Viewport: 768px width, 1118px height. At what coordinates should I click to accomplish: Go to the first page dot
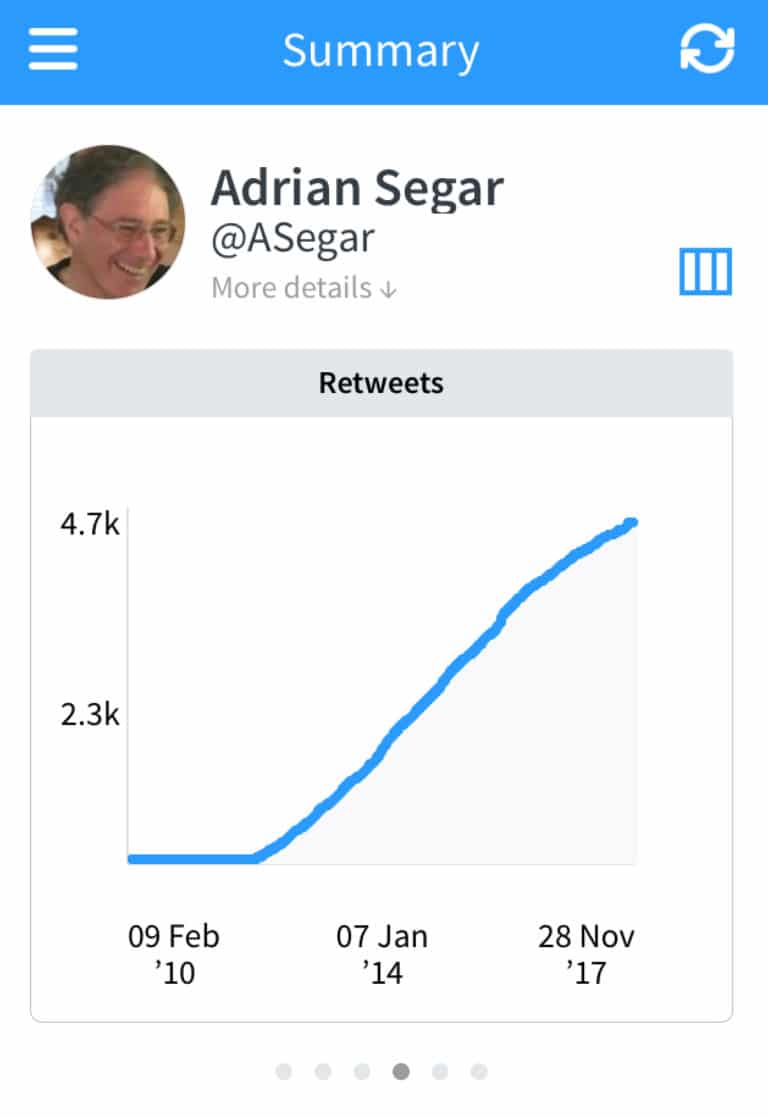[284, 1071]
